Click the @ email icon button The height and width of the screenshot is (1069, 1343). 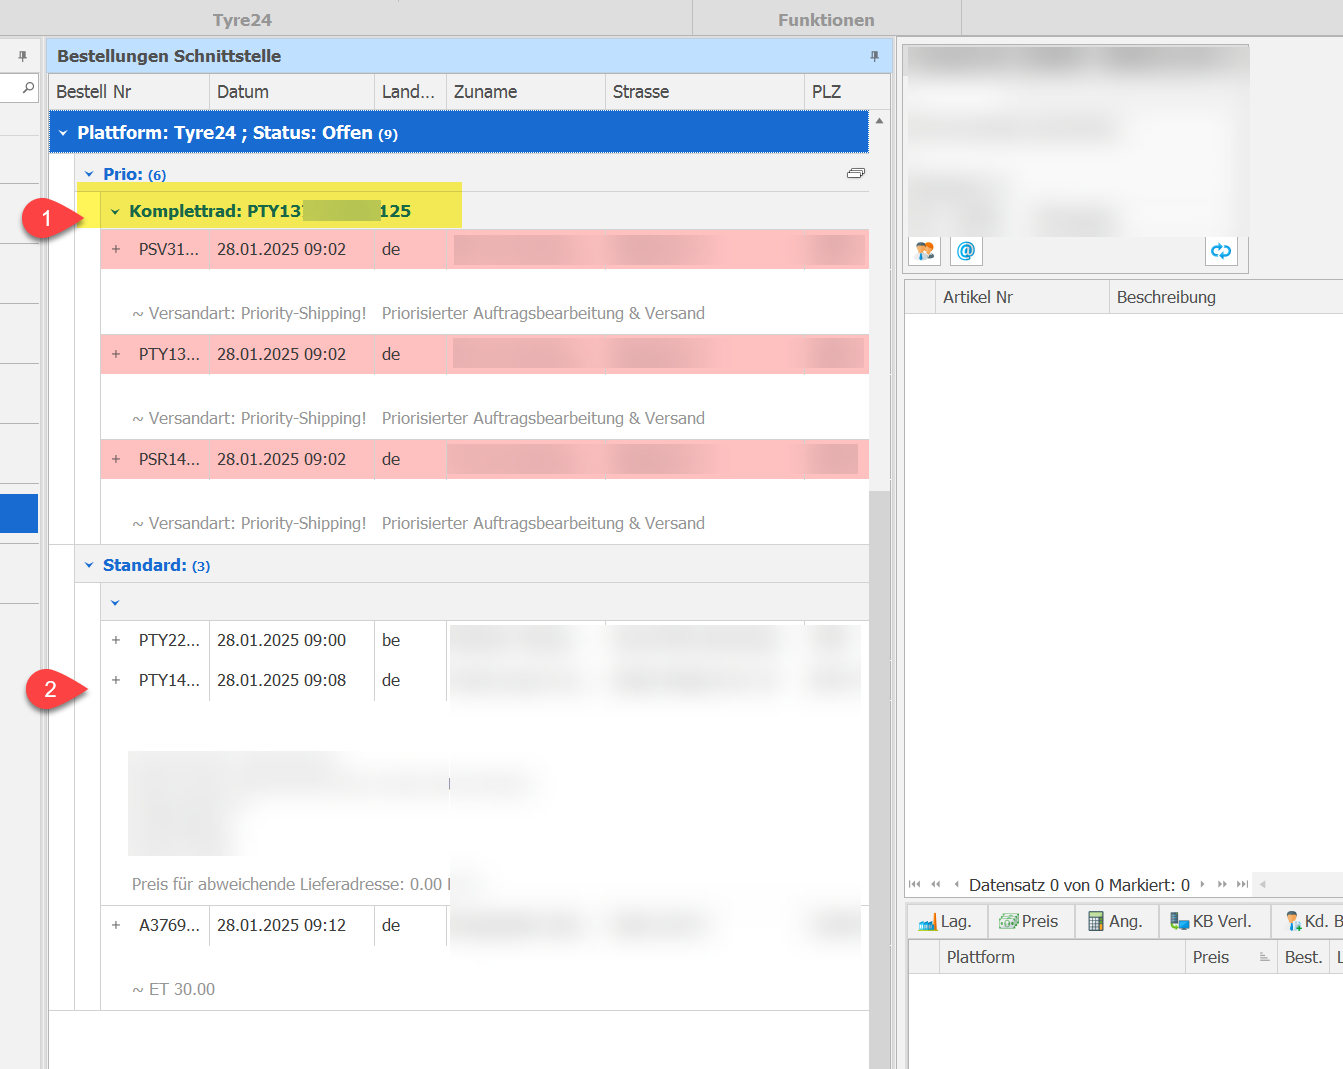point(966,251)
